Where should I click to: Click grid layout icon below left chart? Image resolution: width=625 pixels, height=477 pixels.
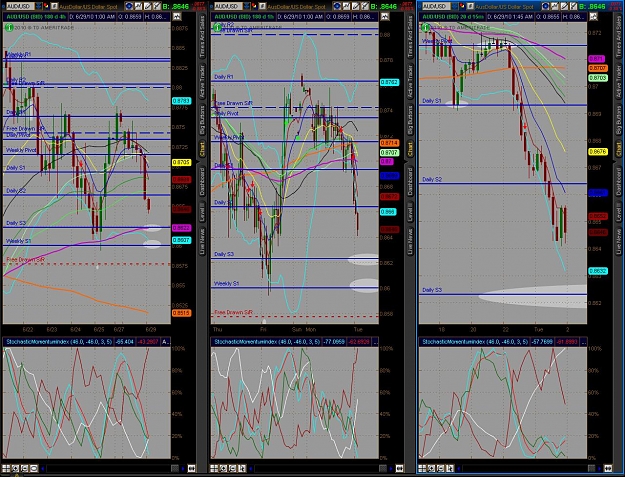pos(6,468)
